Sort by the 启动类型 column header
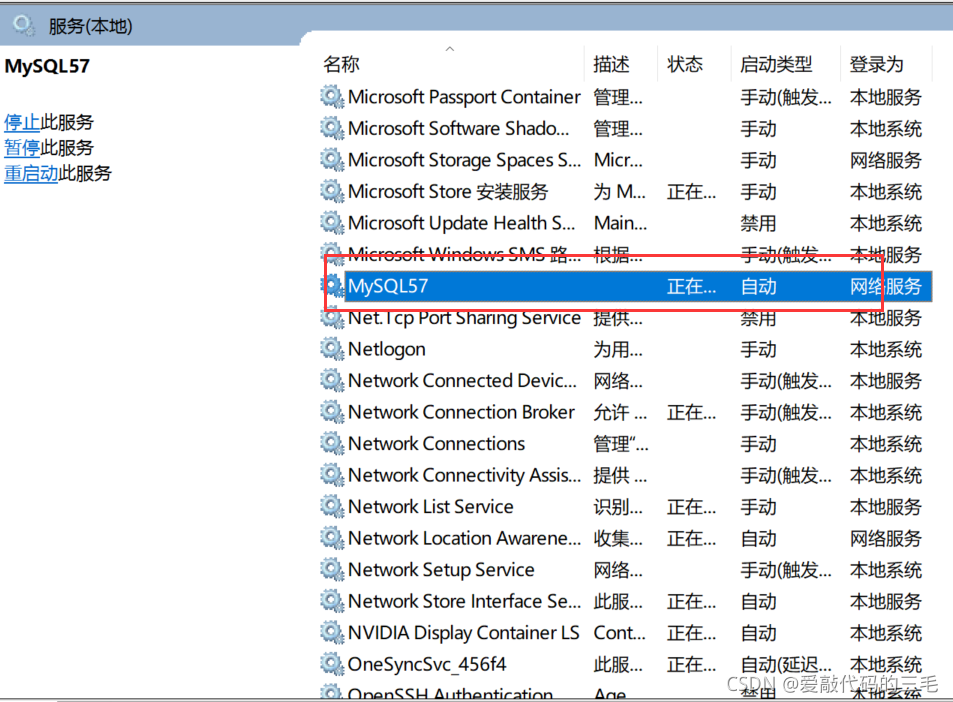This screenshot has width=953, height=702. tap(776, 64)
